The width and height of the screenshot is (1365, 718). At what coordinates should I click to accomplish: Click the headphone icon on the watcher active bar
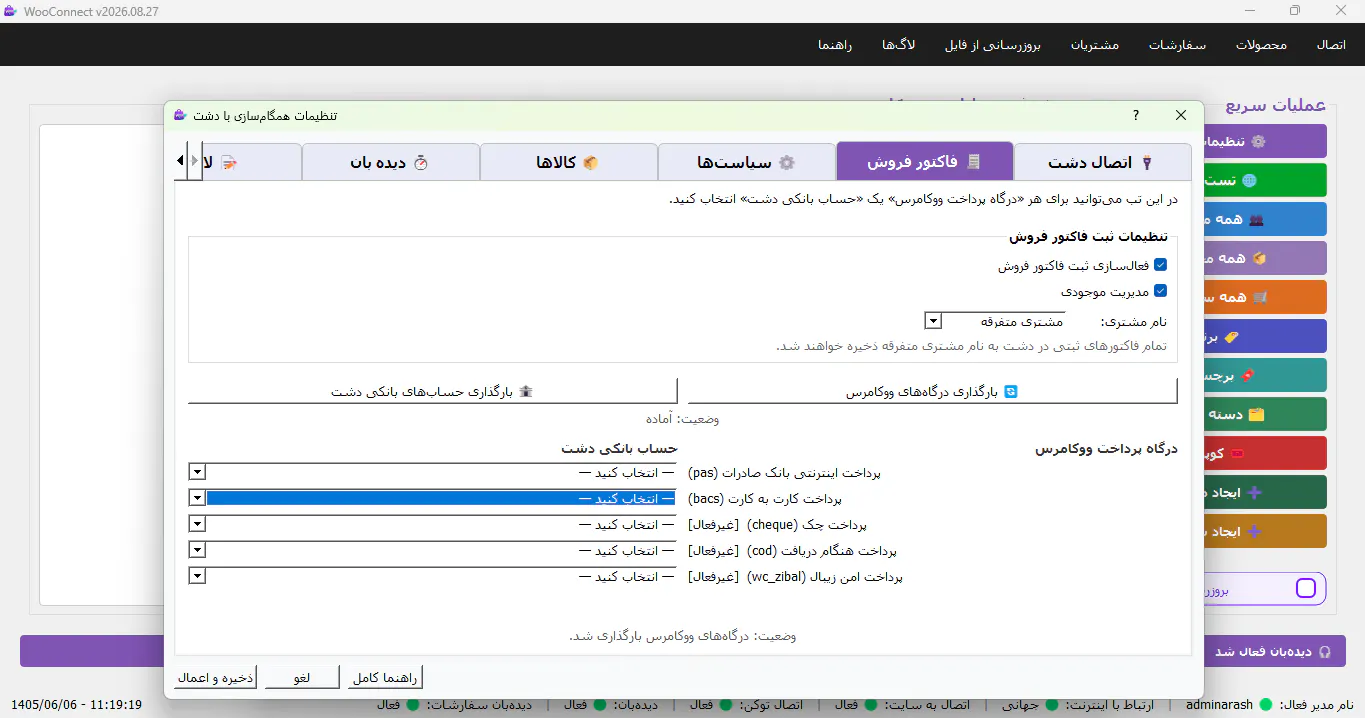pos(1326,651)
